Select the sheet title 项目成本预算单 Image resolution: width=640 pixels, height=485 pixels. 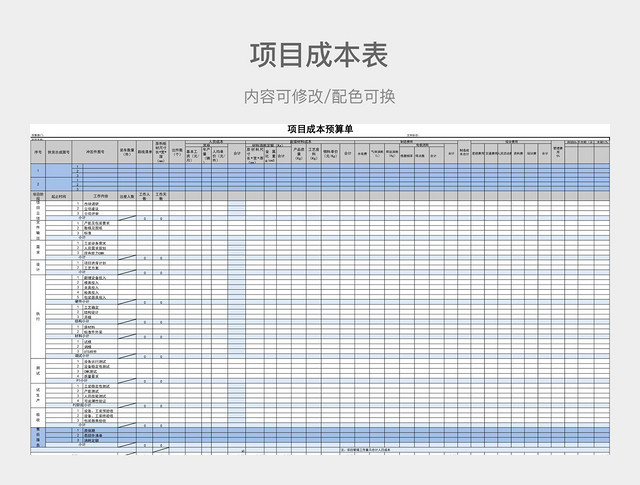pyautogui.click(x=320, y=129)
